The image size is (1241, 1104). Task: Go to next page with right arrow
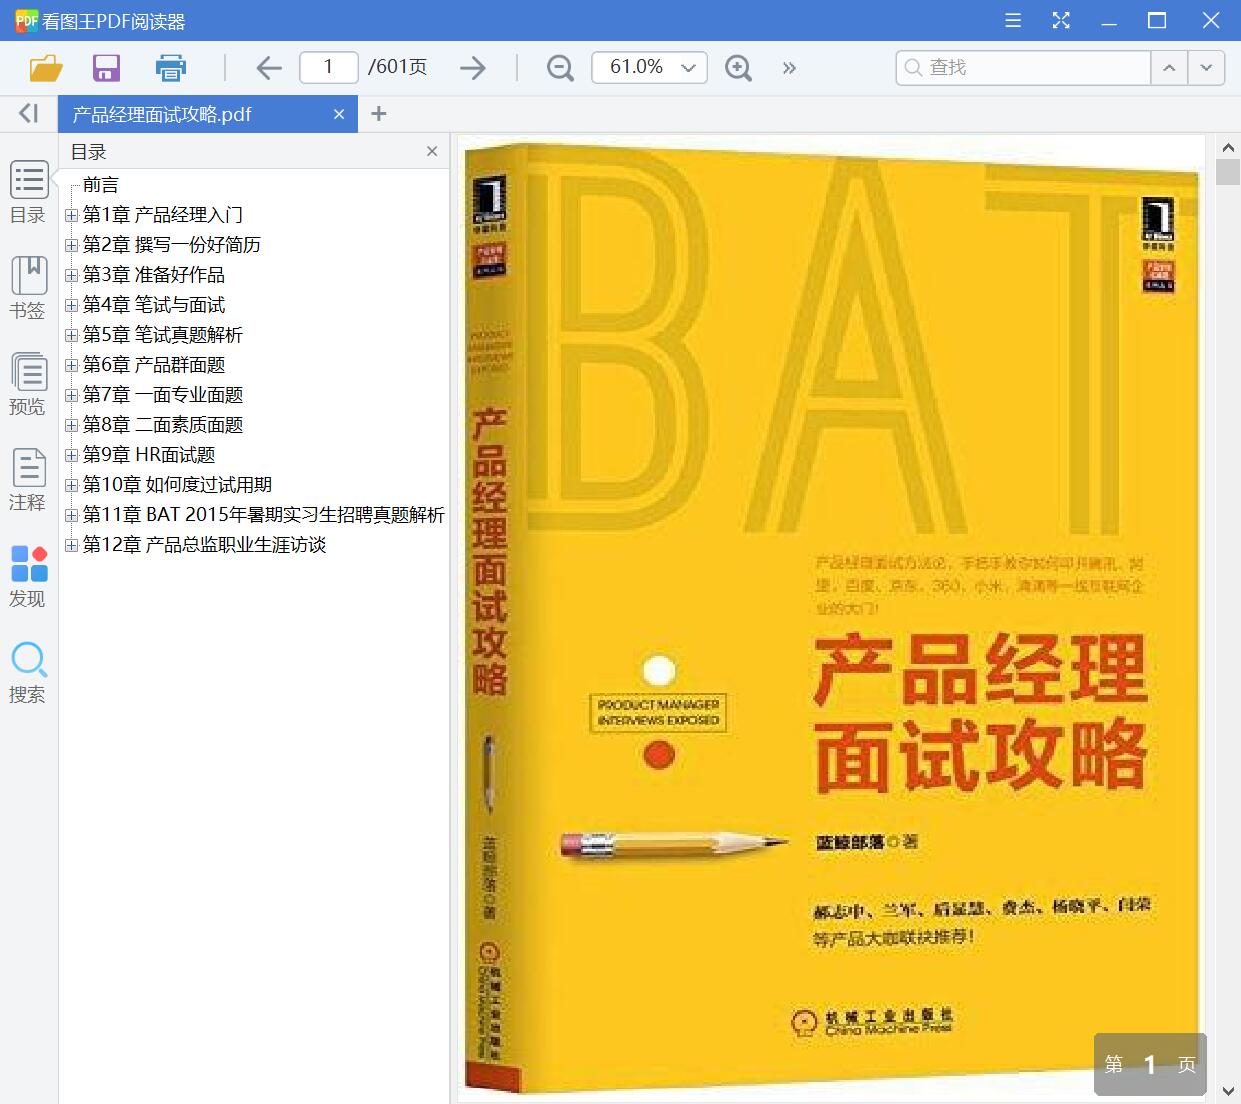pyautogui.click(x=471, y=67)
